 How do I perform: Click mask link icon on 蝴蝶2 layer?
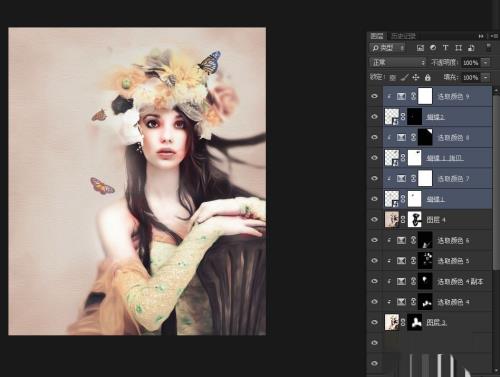click(x=403, y=117)
